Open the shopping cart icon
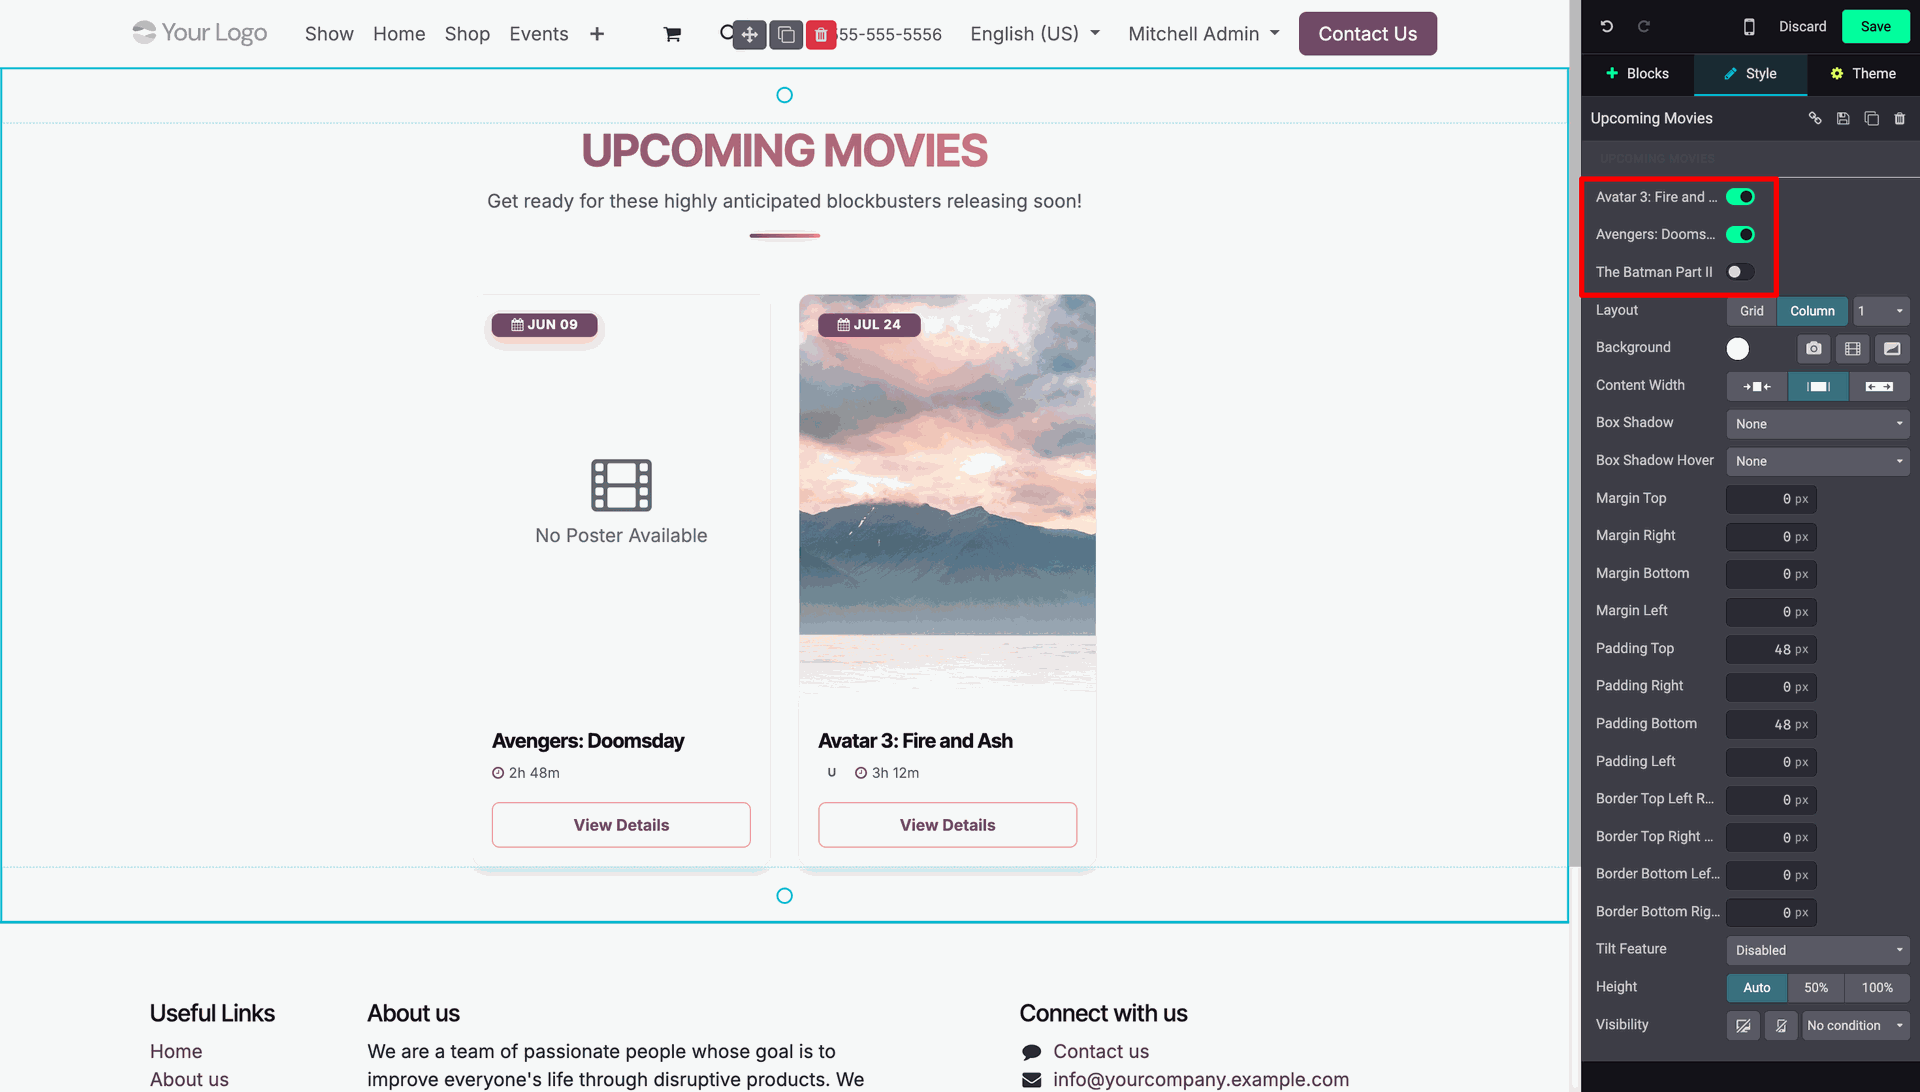1920x1092 pixels. click(x=672, y=34)
